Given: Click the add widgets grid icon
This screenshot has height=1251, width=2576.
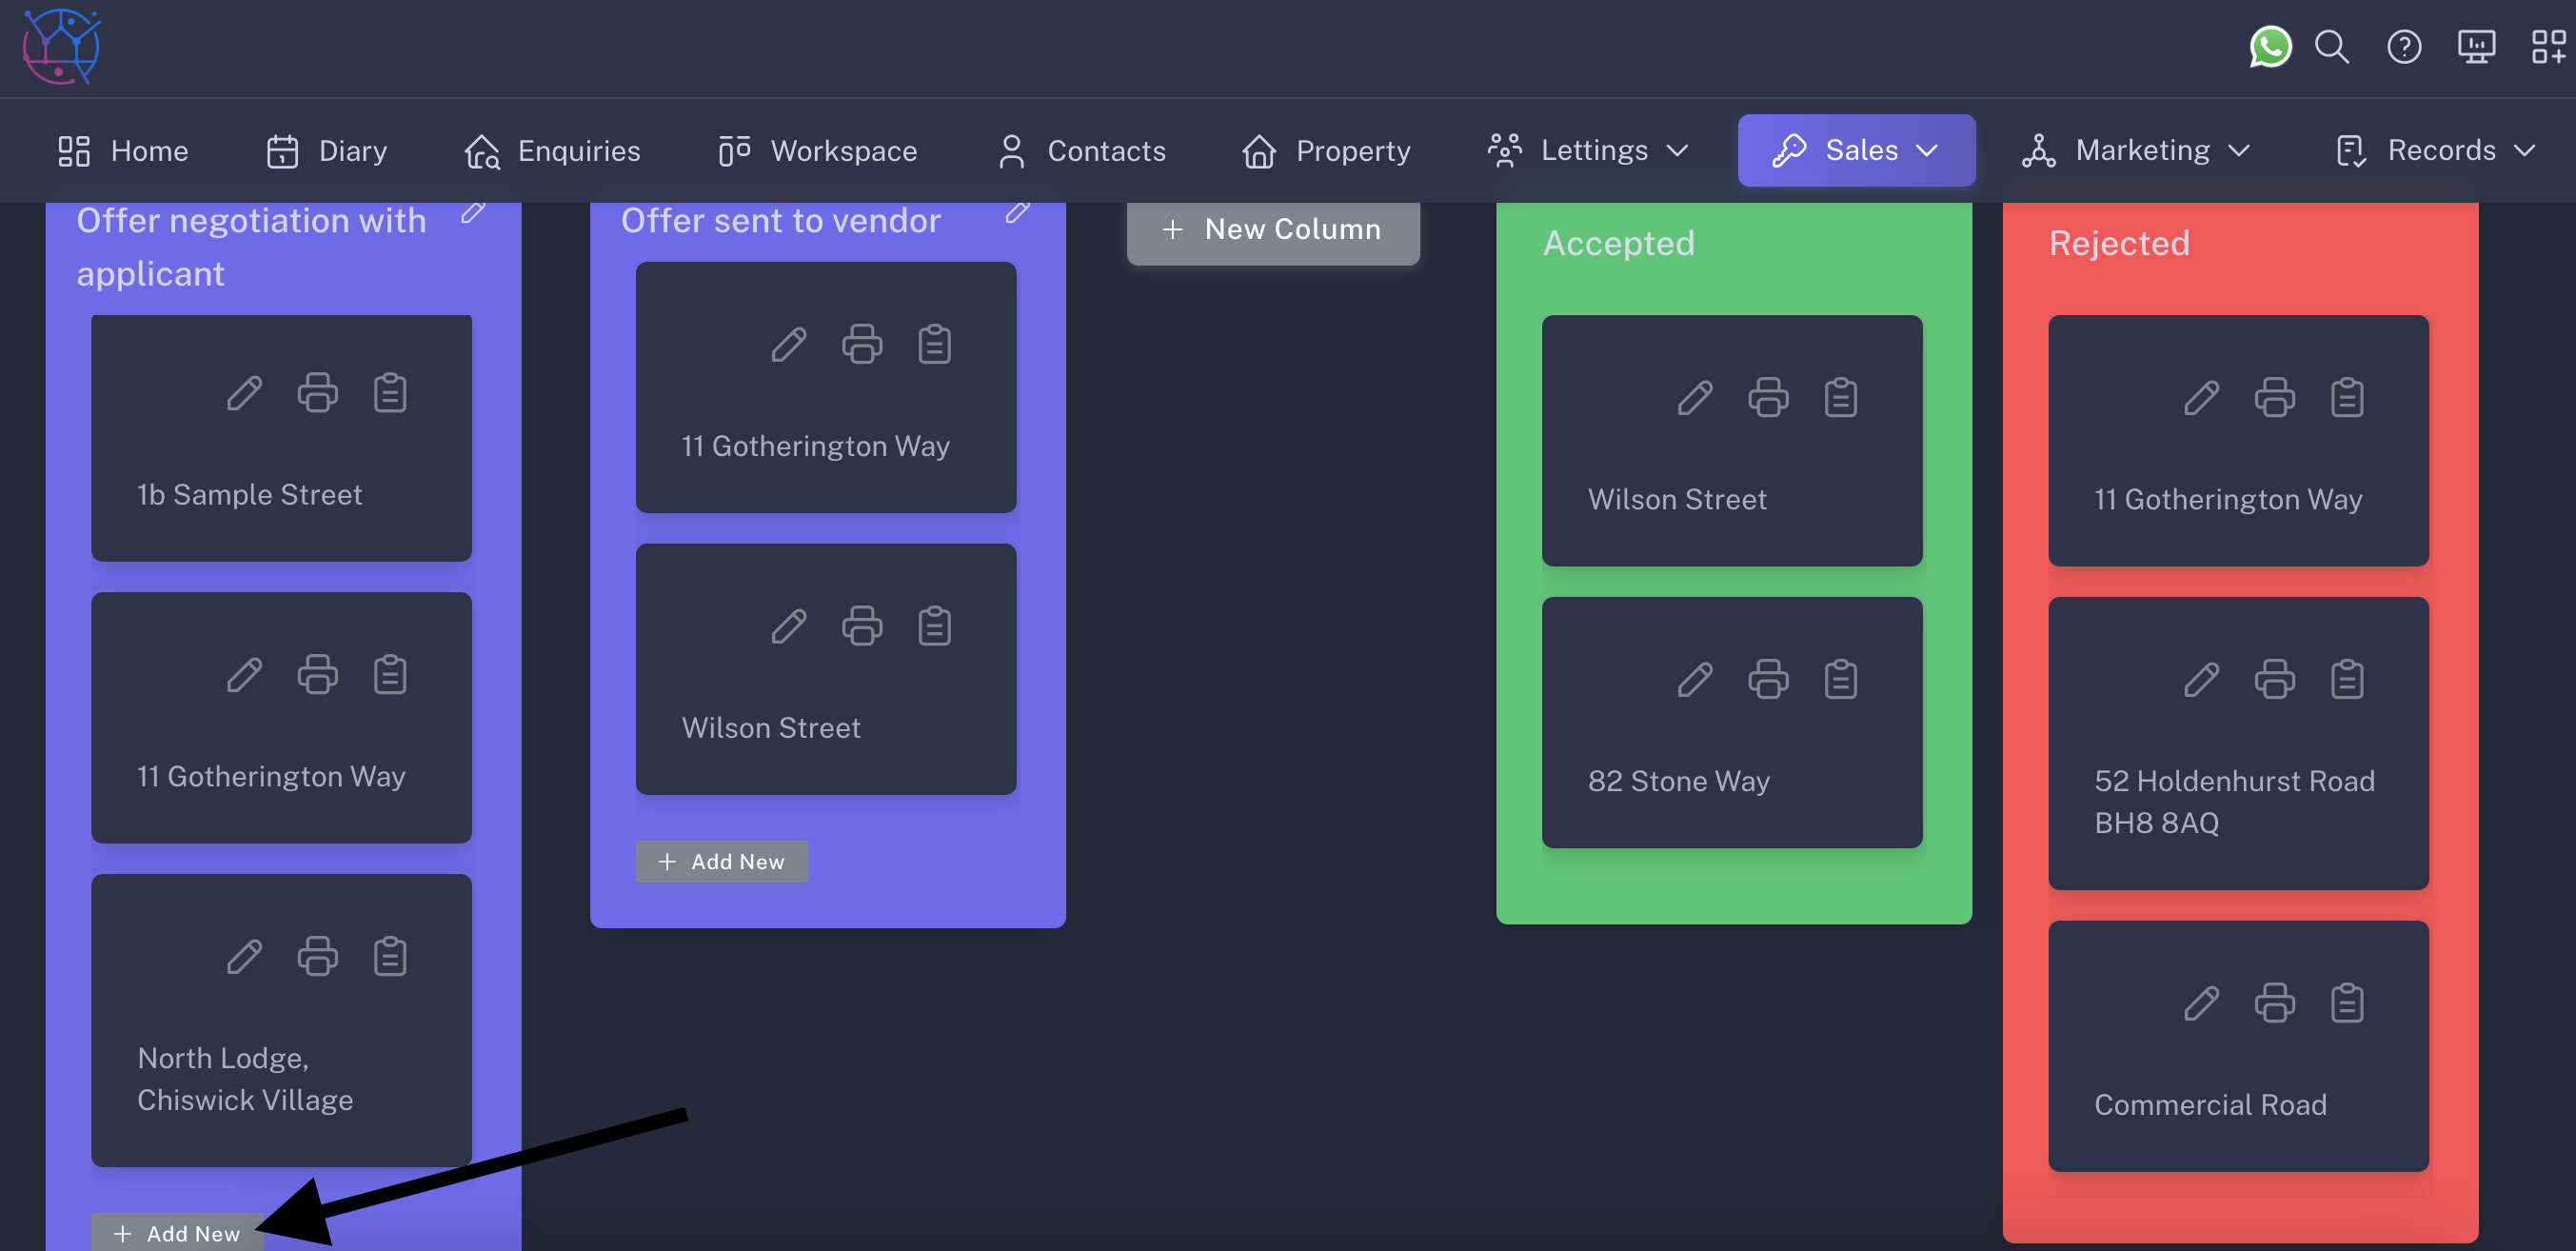Looking at the screenshot, I should tap(2547, 46).
